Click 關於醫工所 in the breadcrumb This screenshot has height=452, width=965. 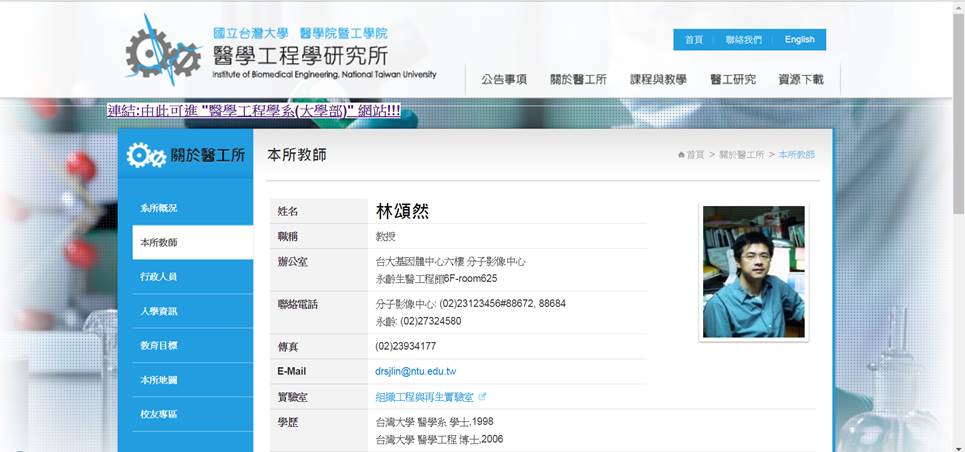tap(742, 155)
